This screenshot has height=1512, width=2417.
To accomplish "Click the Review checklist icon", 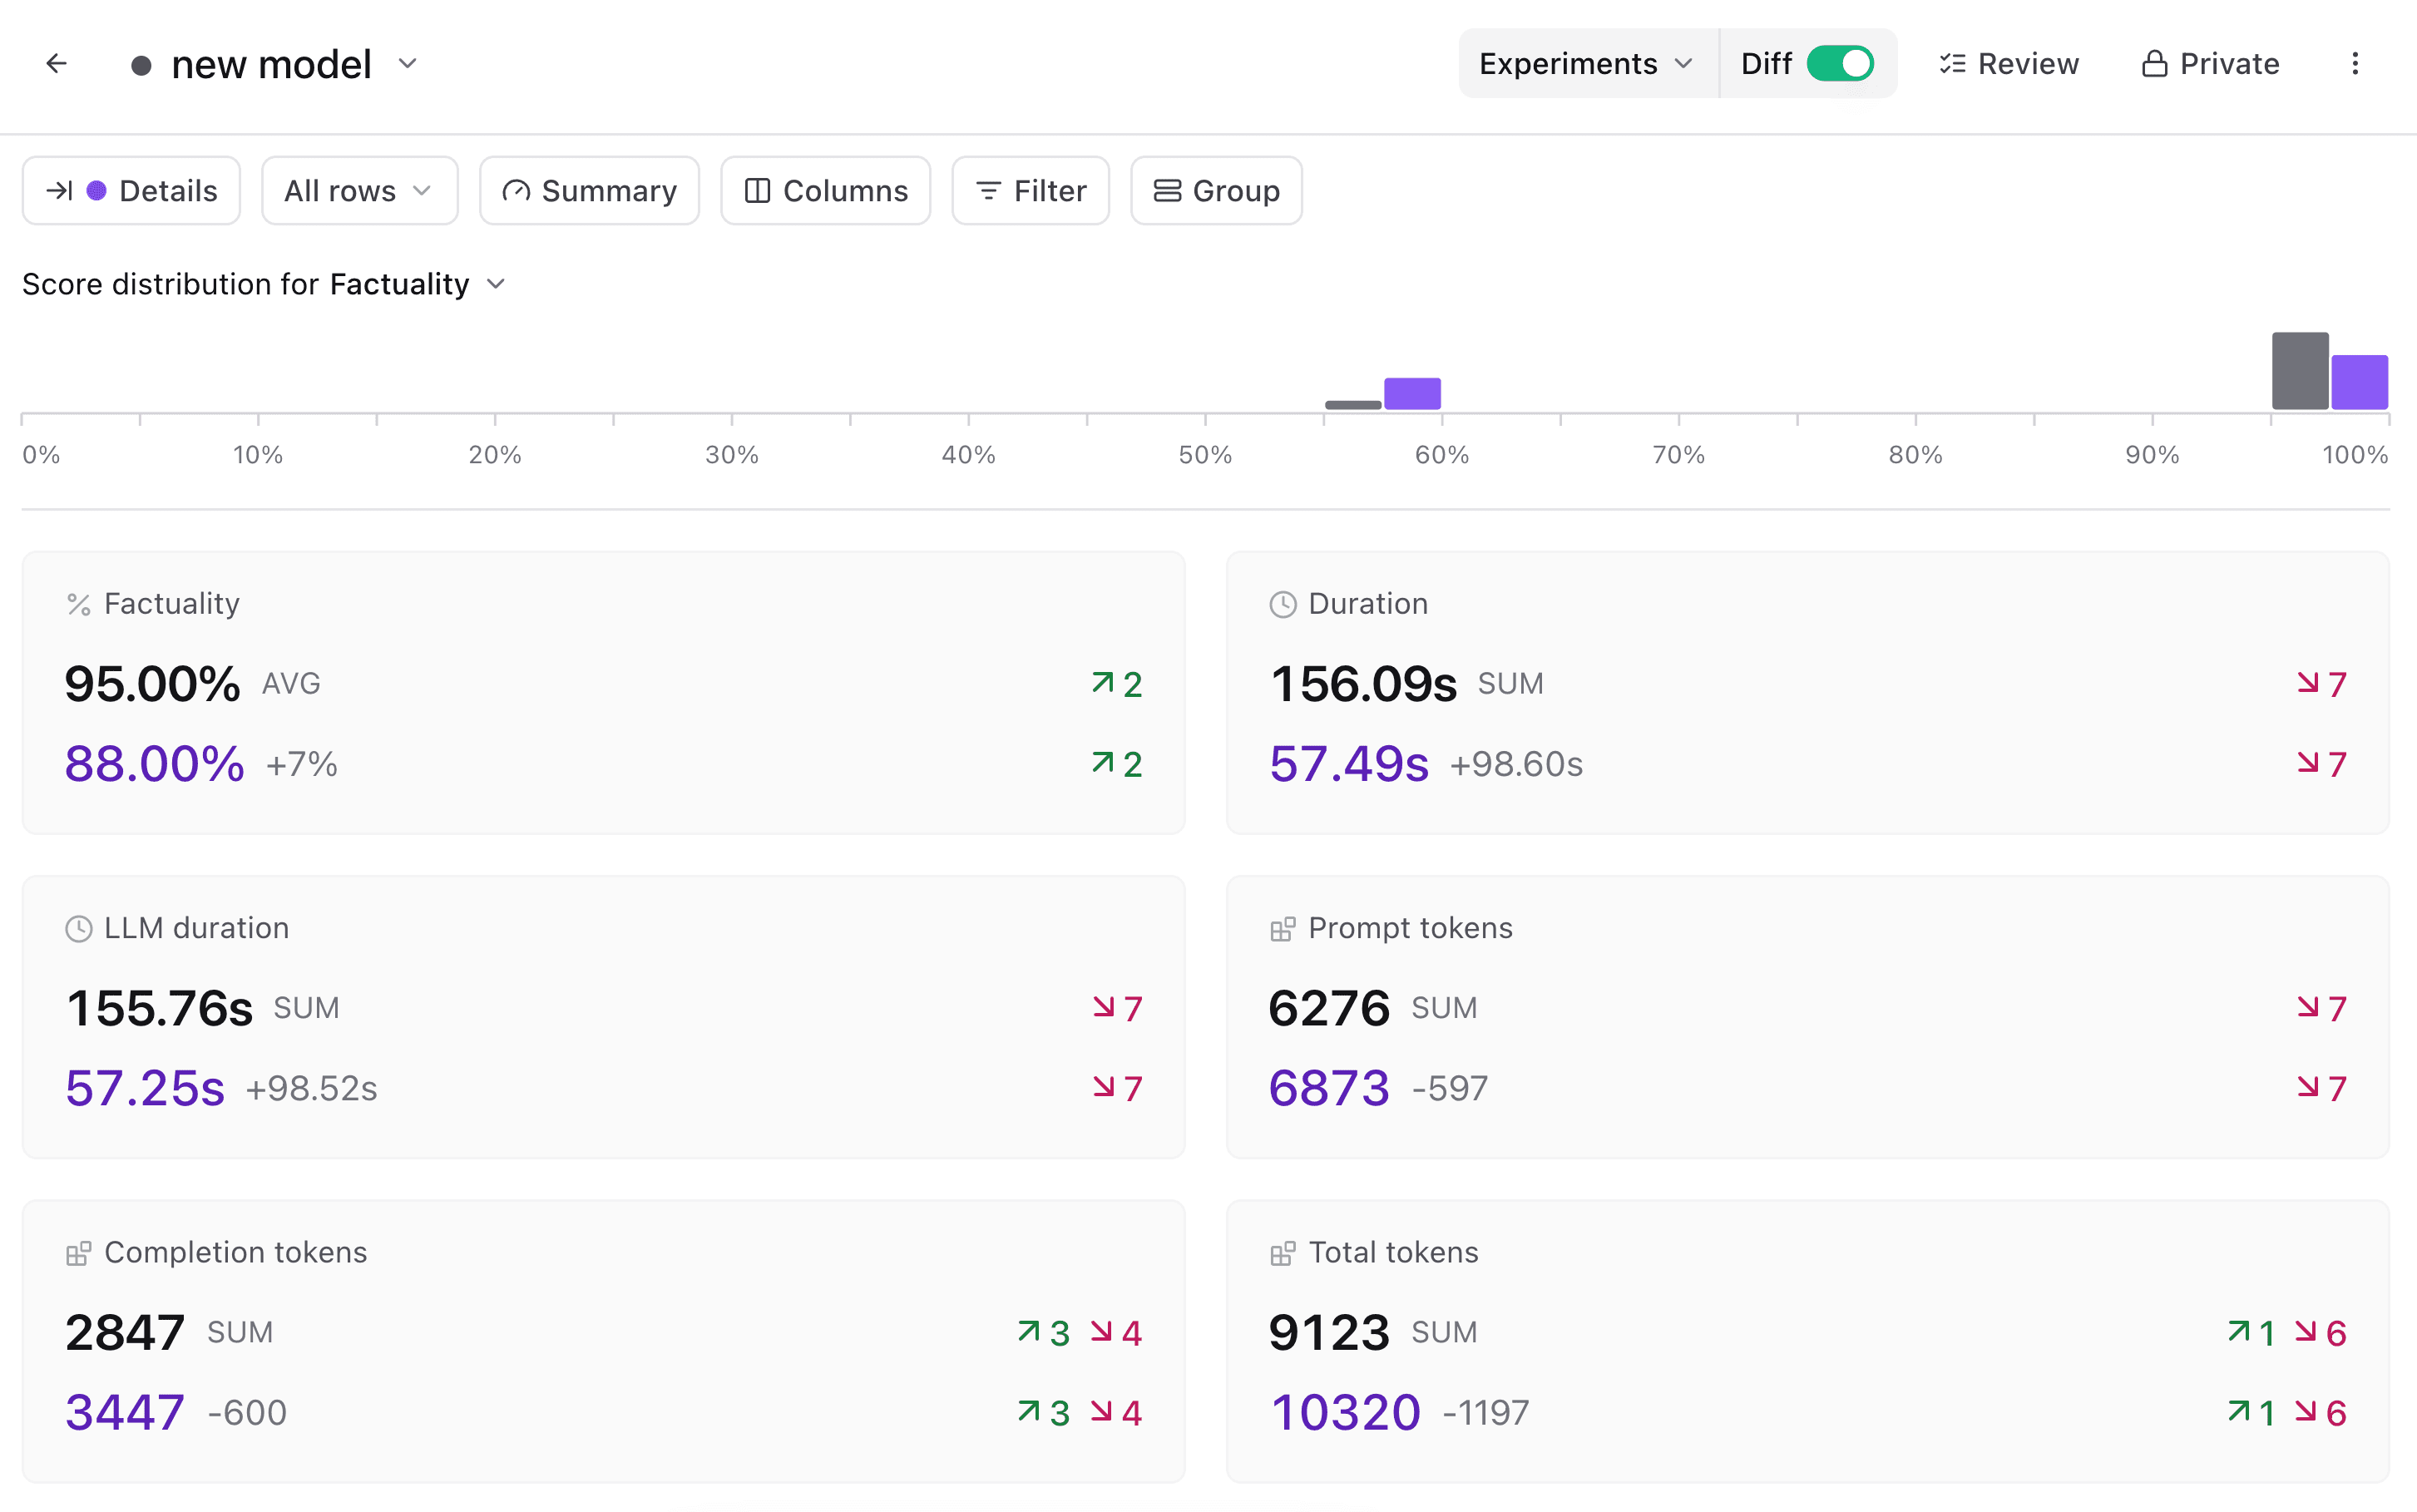I will (x=1951, y=64).
